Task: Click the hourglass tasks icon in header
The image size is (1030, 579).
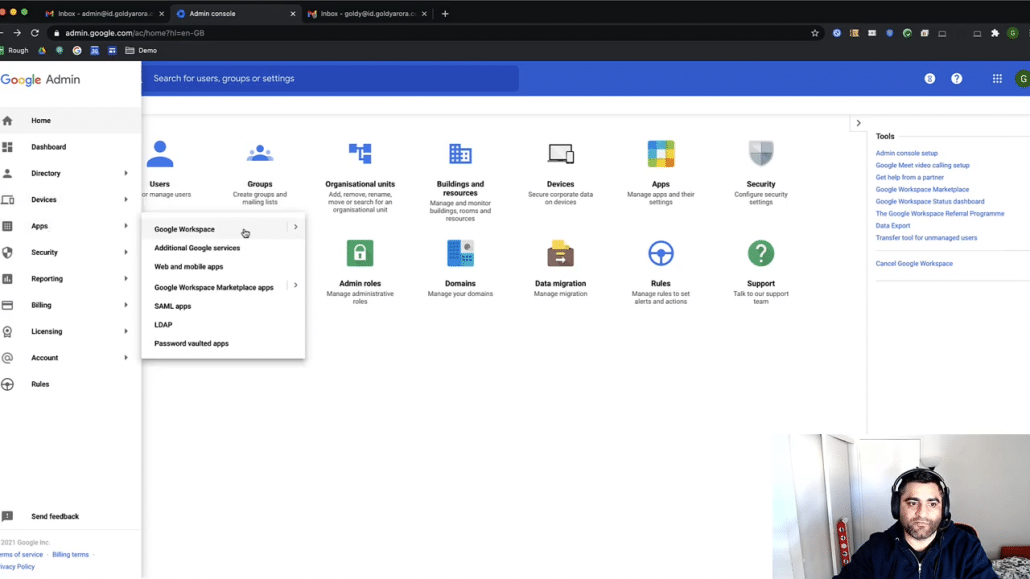Action: click(929, 78)
